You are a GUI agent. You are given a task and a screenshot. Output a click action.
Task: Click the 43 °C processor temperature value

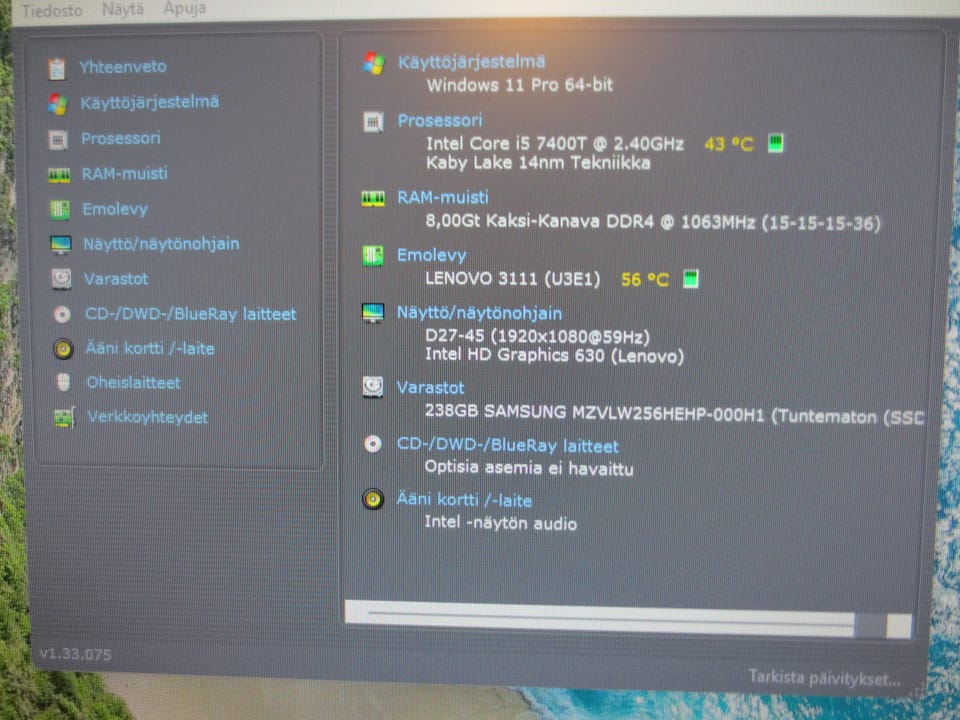tap(729, 144)
